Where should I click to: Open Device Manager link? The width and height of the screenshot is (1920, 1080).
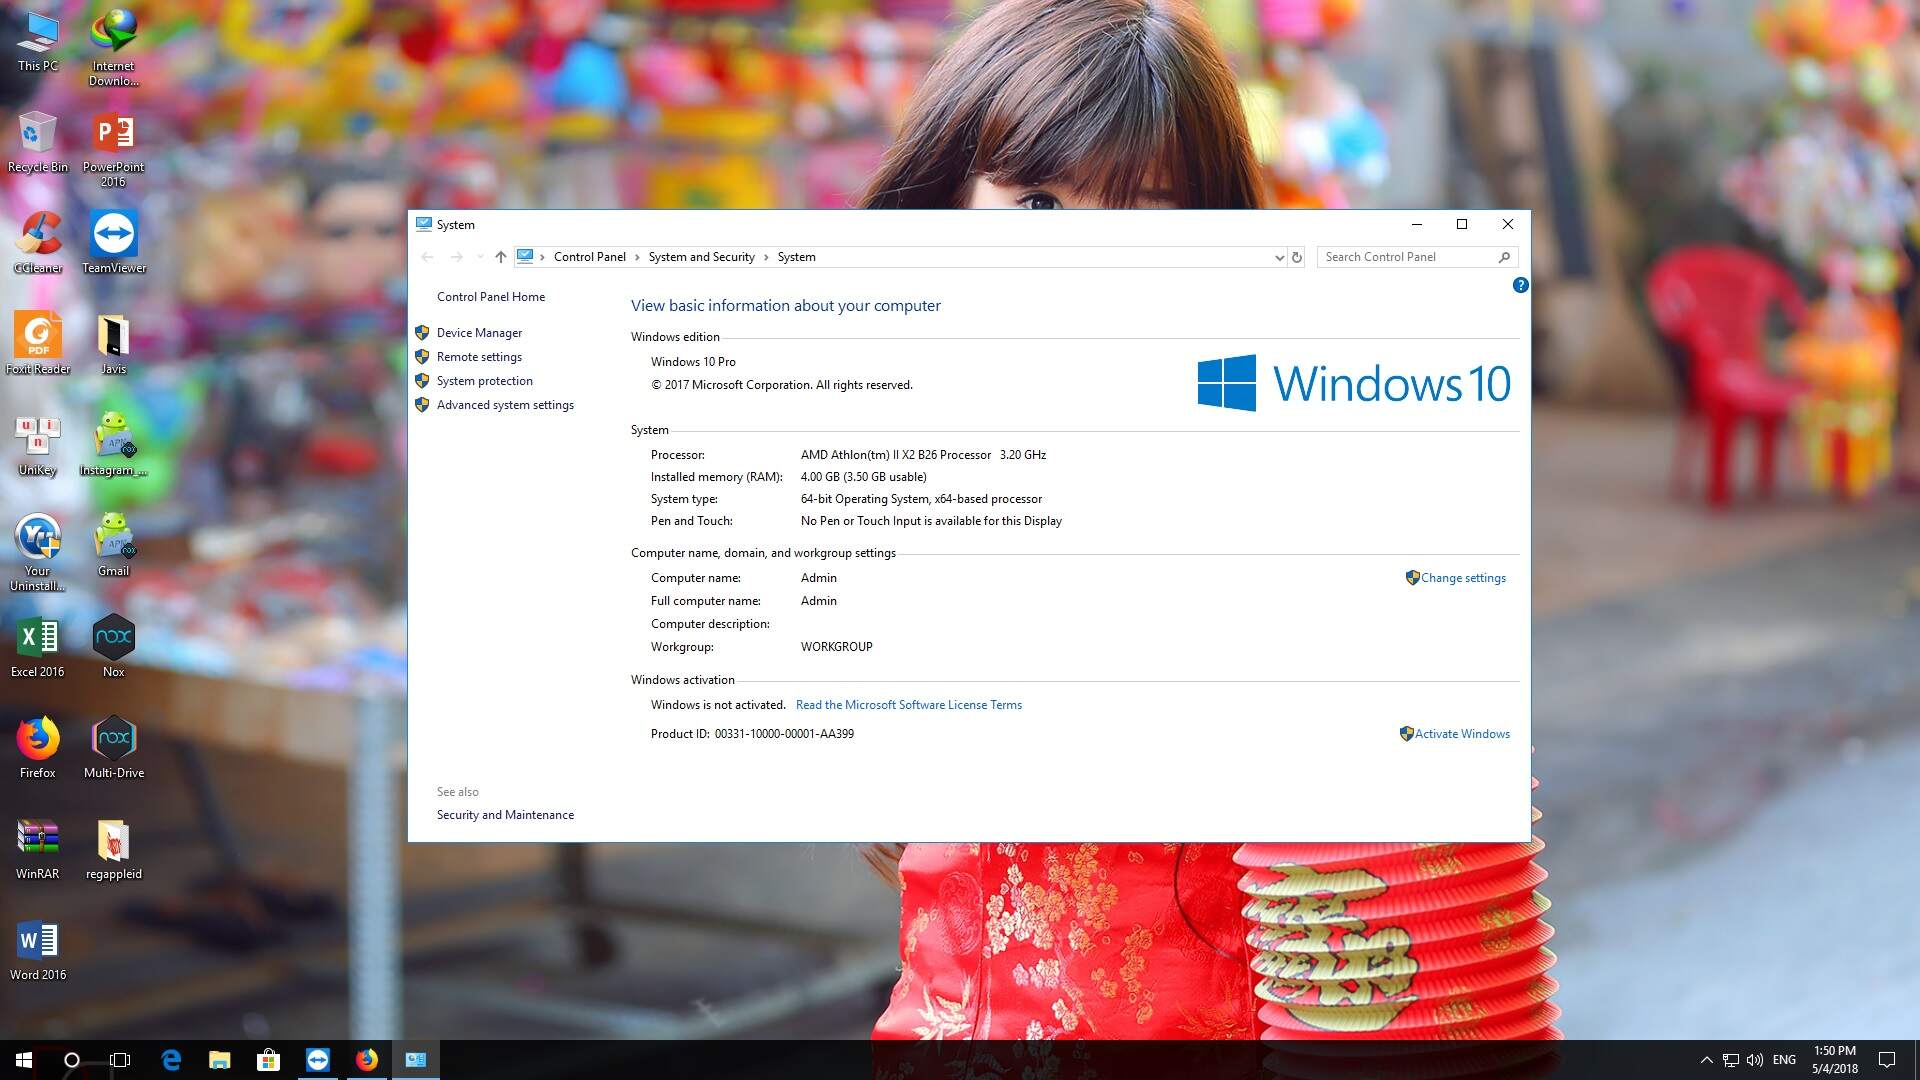tap(479, 333)
